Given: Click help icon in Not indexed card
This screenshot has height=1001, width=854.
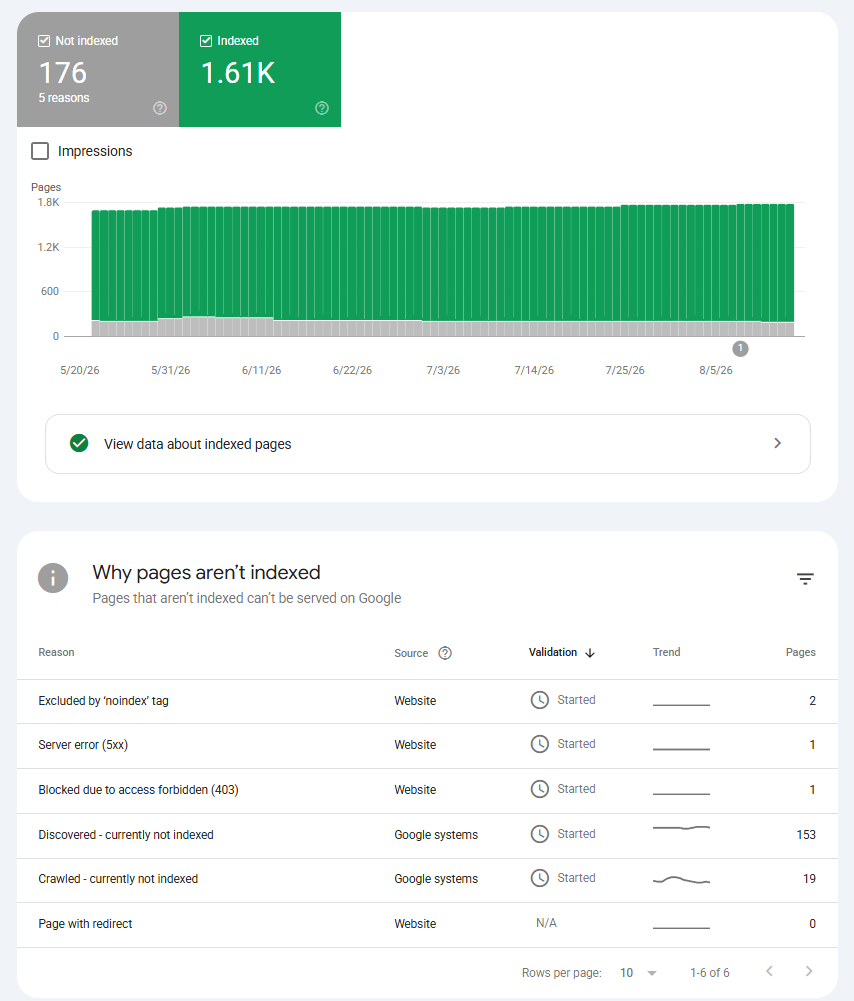Looking at the screenshot, I should (160, 108).
